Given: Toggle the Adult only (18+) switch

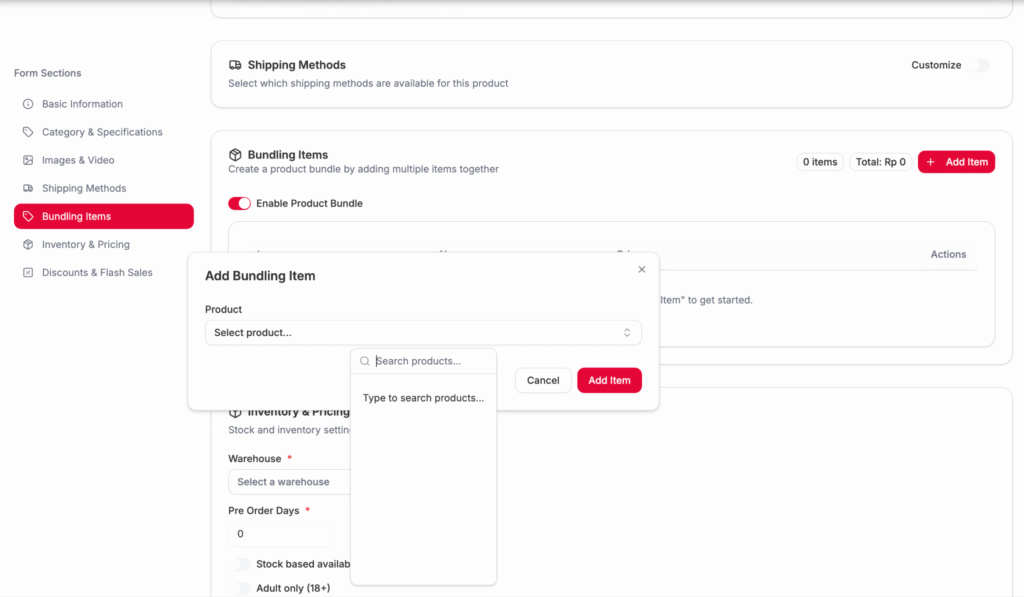Looking at the screenshot, I should click(x=239, y=588).
